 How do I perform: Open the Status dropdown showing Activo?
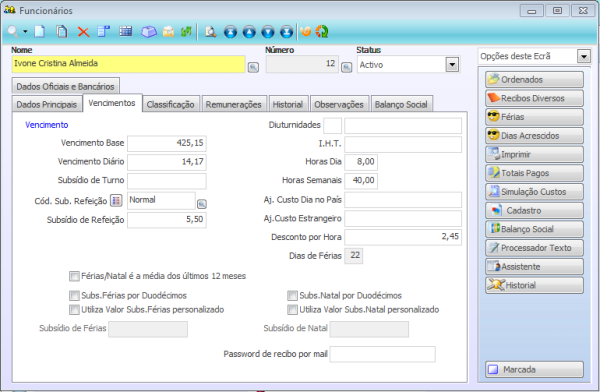[x=452, y=64]
